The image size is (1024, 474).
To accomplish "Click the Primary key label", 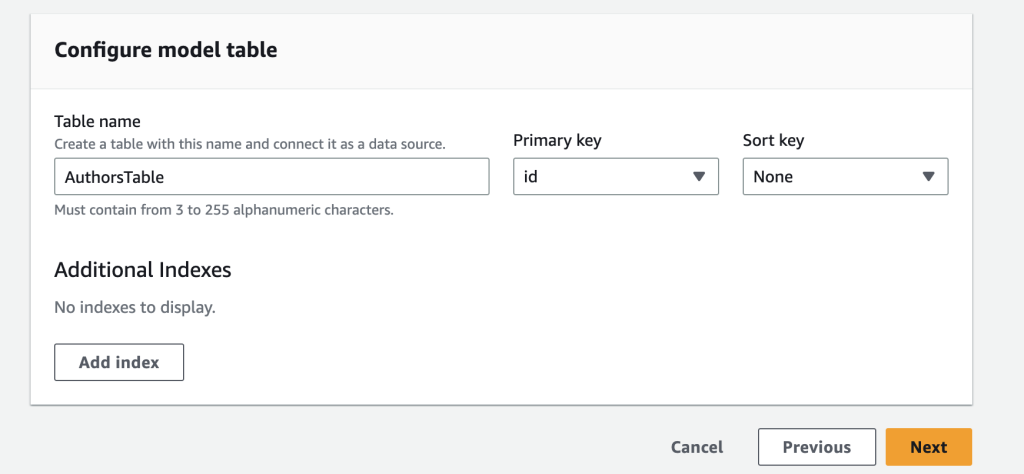I will pyautogui.click(x=557, y=140).
